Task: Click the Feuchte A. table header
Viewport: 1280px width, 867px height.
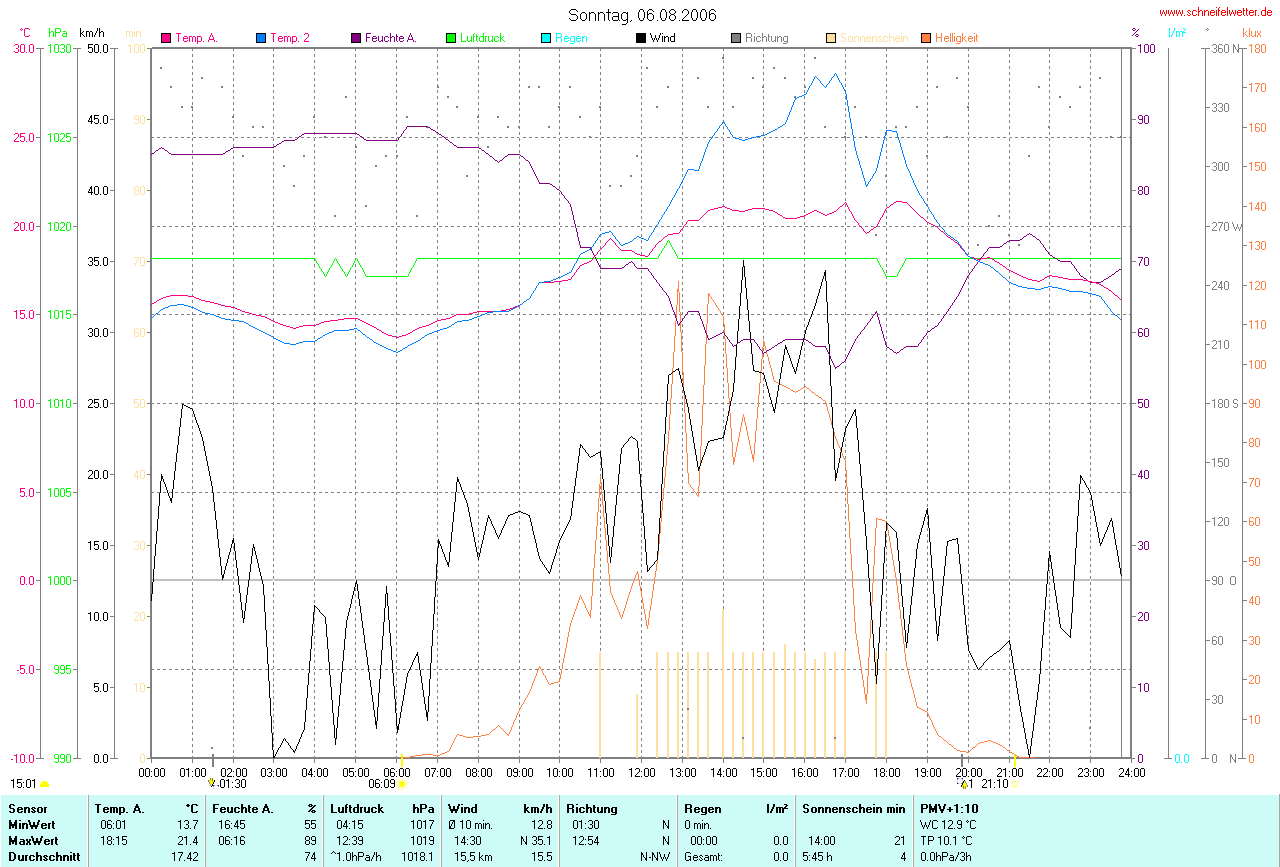Action: 241,808
